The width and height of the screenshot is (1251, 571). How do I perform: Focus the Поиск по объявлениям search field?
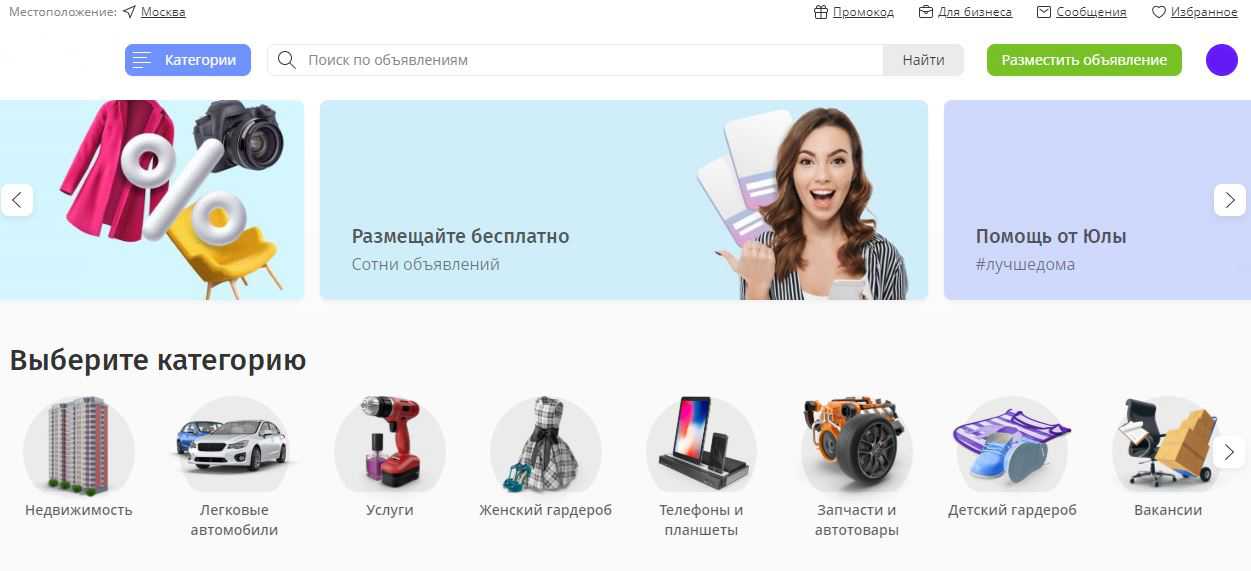590,60
